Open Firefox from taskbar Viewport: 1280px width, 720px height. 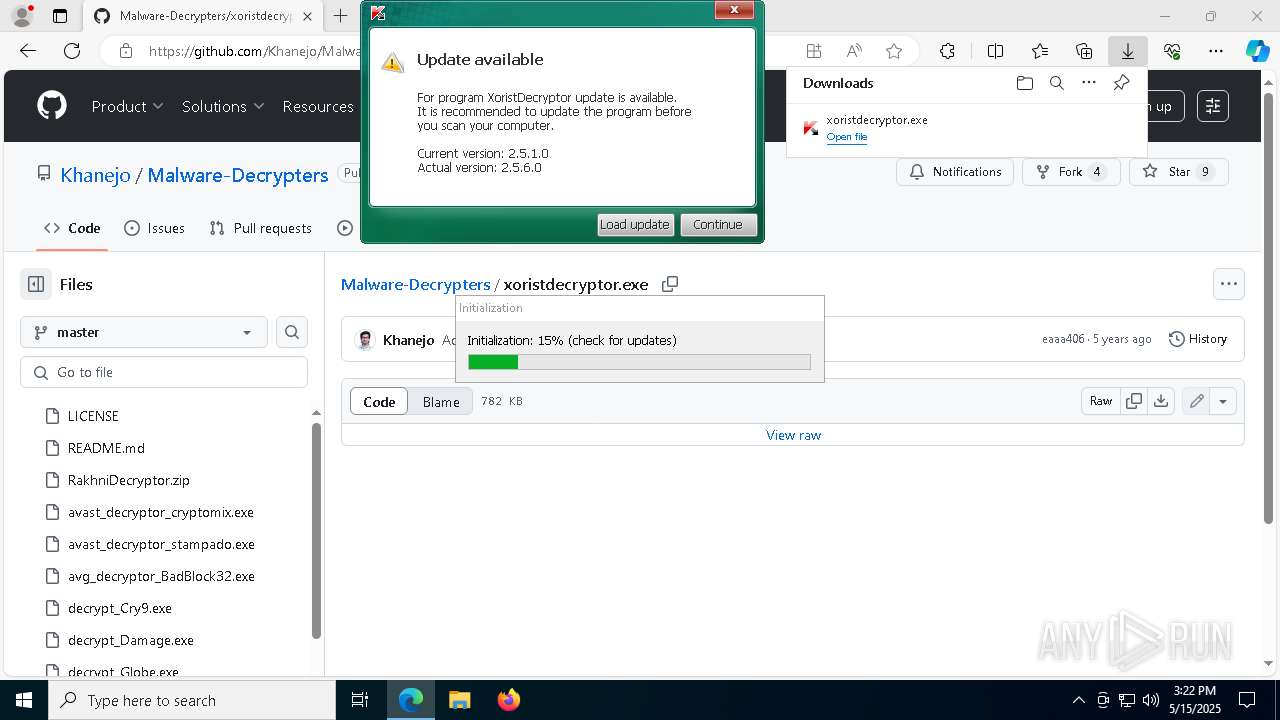[508, 700]
